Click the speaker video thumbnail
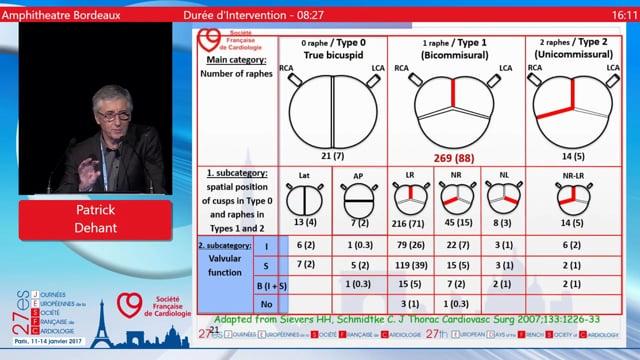Screen dimensions: 640x360 coord(96,108)
